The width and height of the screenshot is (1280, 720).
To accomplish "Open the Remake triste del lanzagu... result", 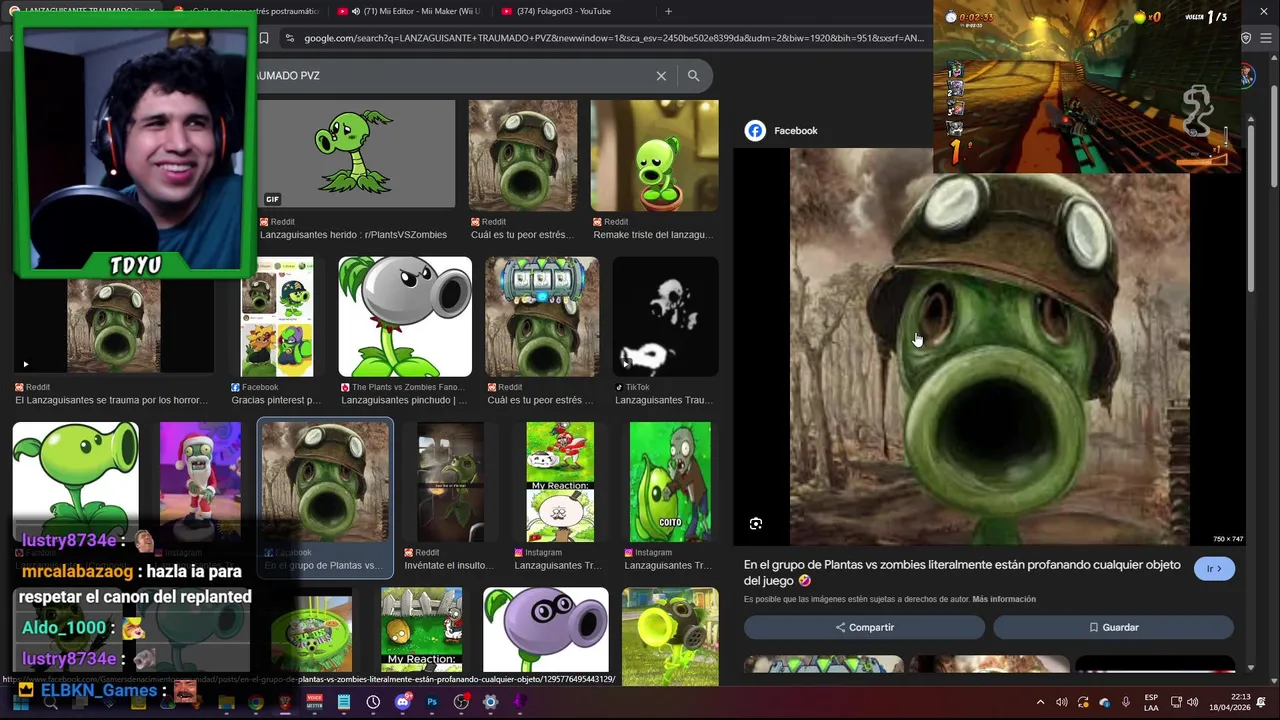I will click(654, 154).
